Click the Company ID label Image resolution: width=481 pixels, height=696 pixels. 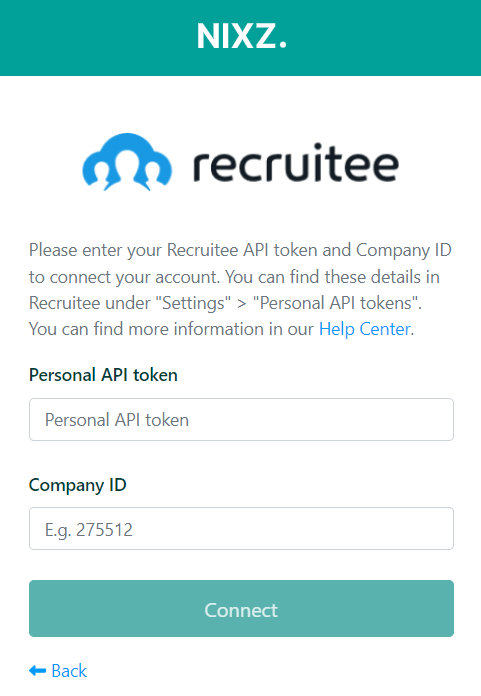pyautogui.click(x=78, y=485)
